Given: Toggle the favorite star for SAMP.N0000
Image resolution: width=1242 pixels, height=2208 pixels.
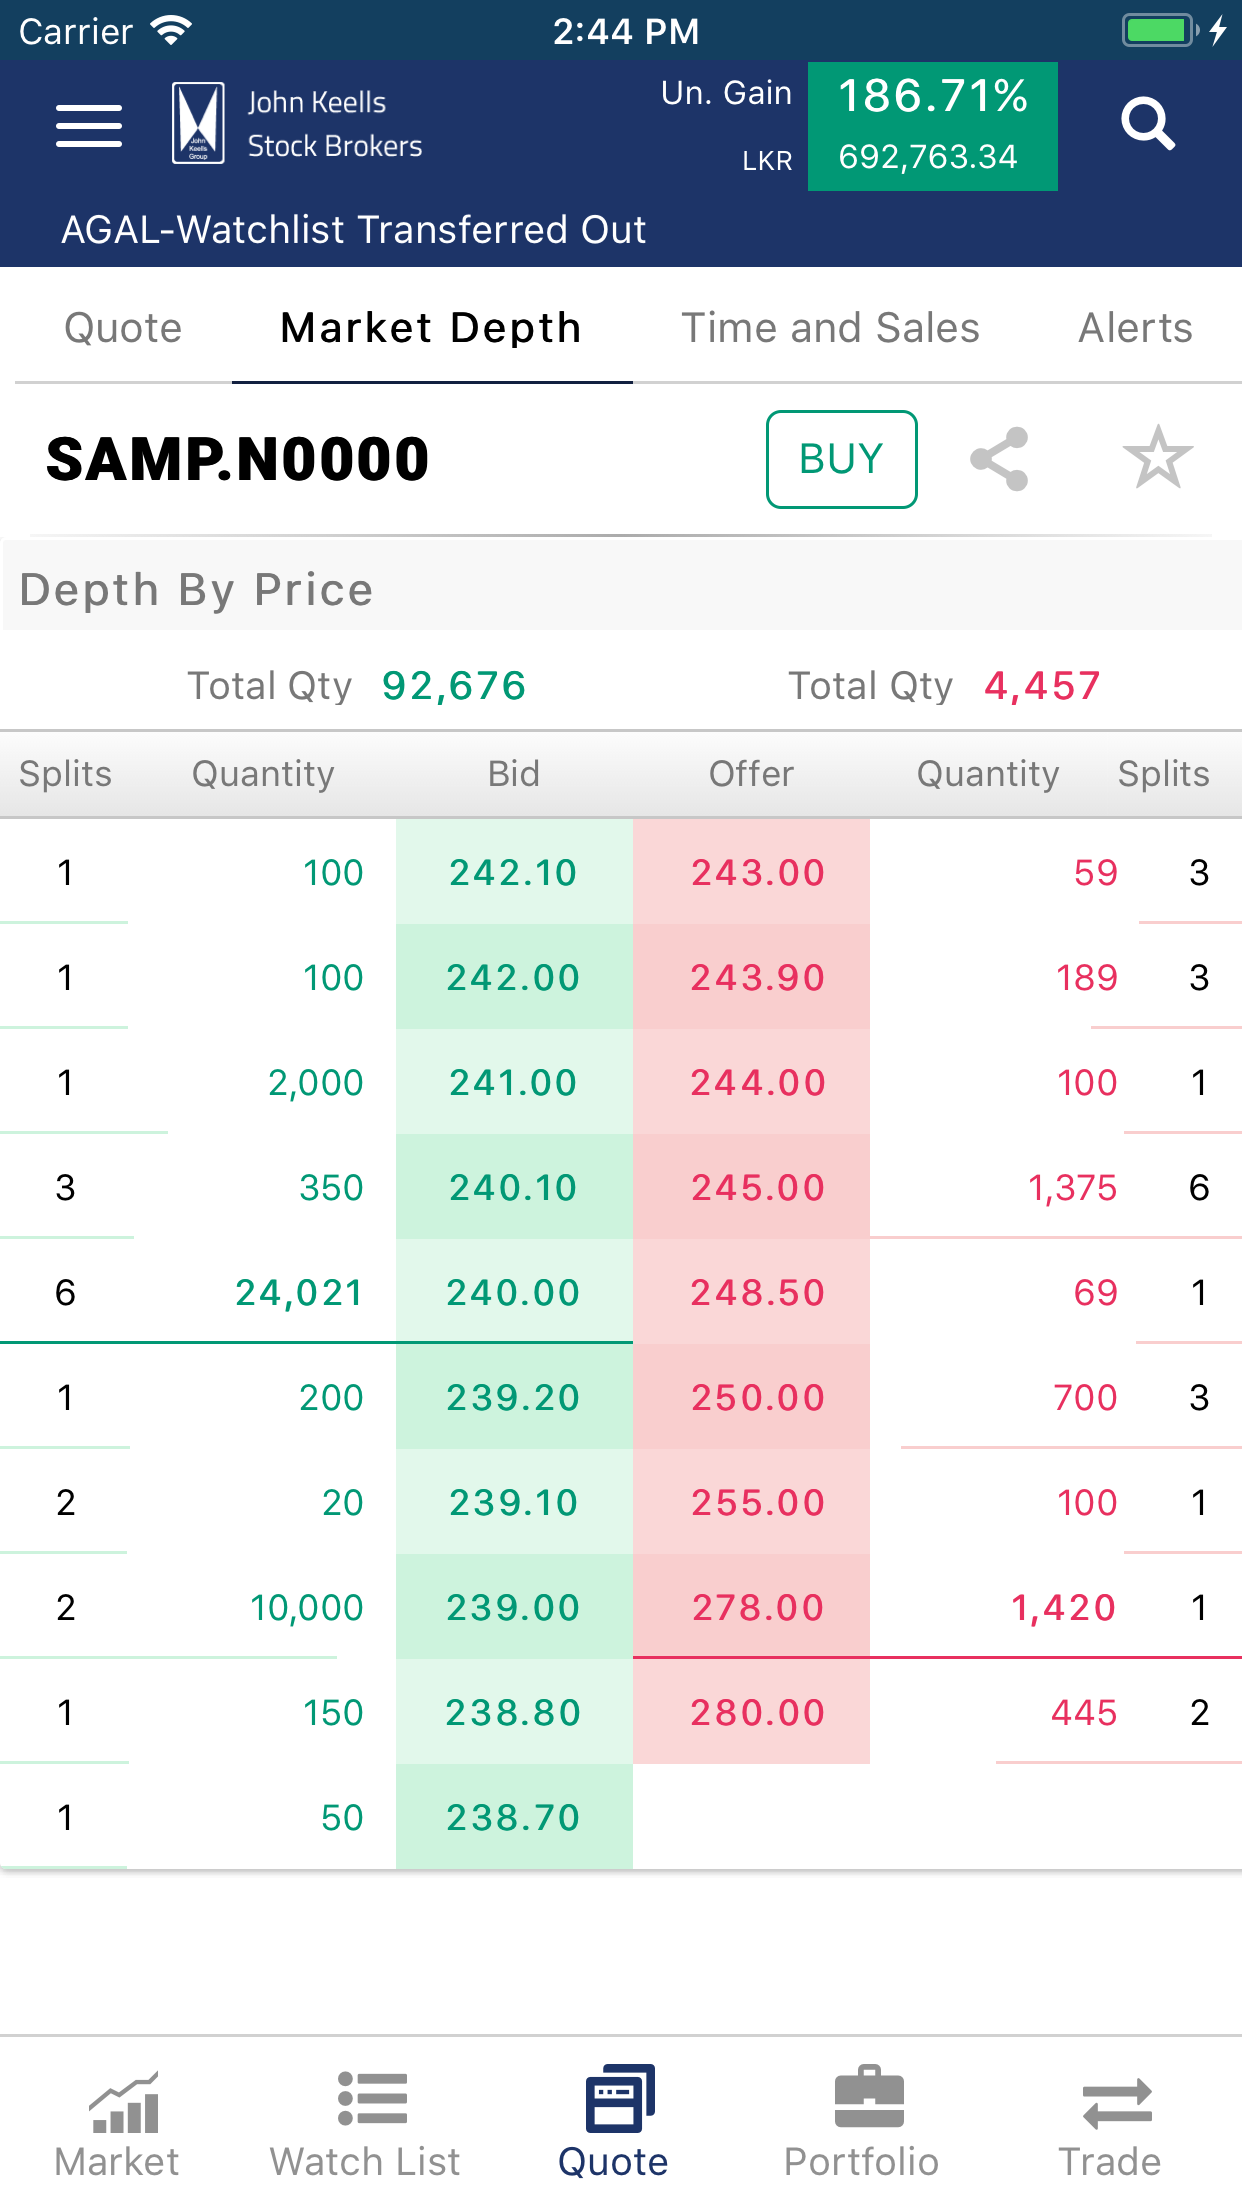Looking at the screenshot, I should pyautogui.click(x=1158, y=458).
